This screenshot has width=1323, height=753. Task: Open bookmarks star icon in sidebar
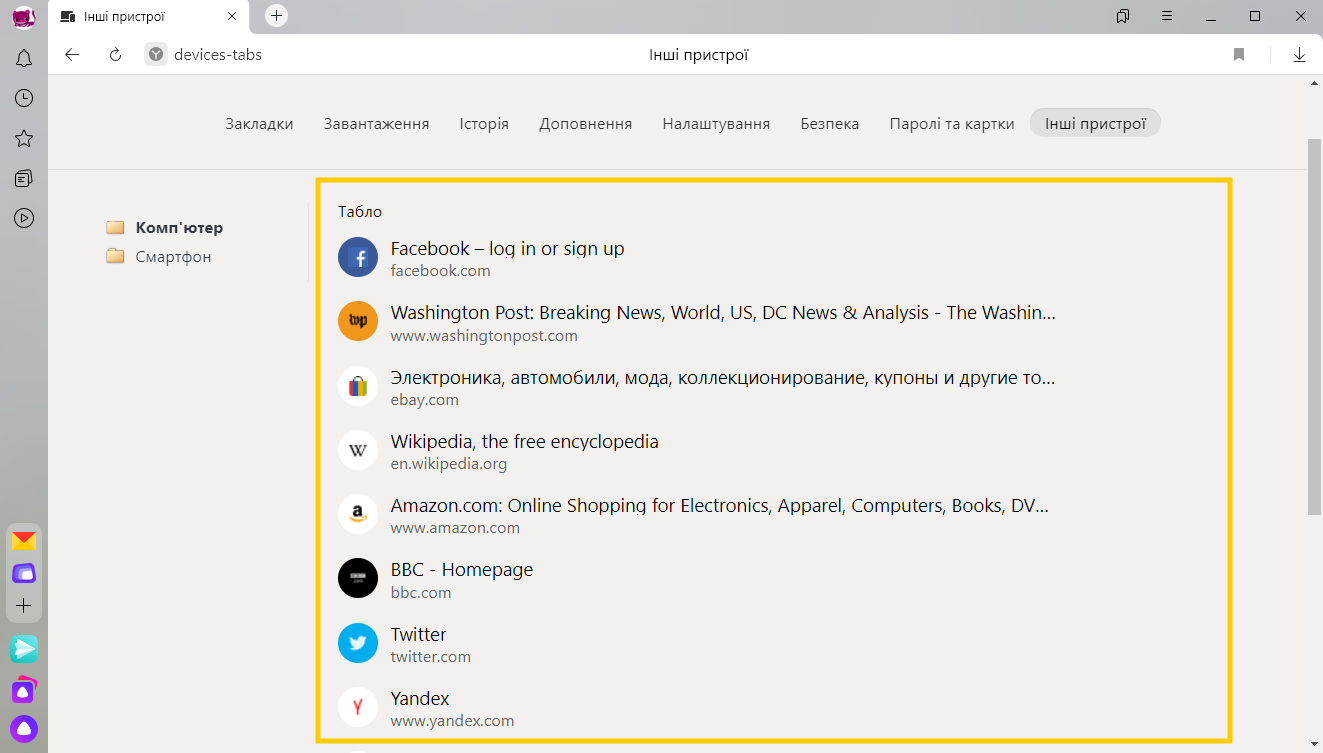24,138
